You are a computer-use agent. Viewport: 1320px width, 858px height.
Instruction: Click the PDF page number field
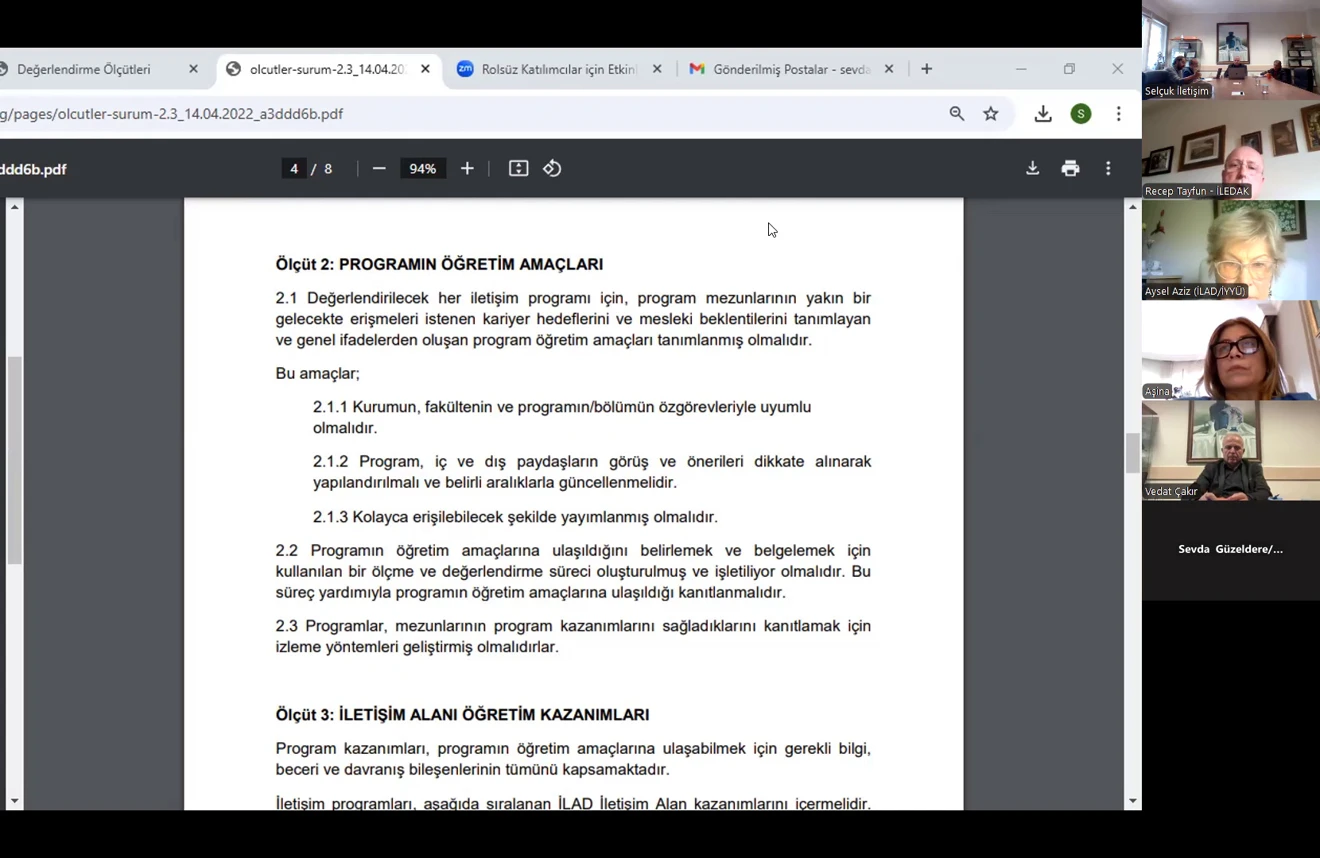tap(294, 169)
